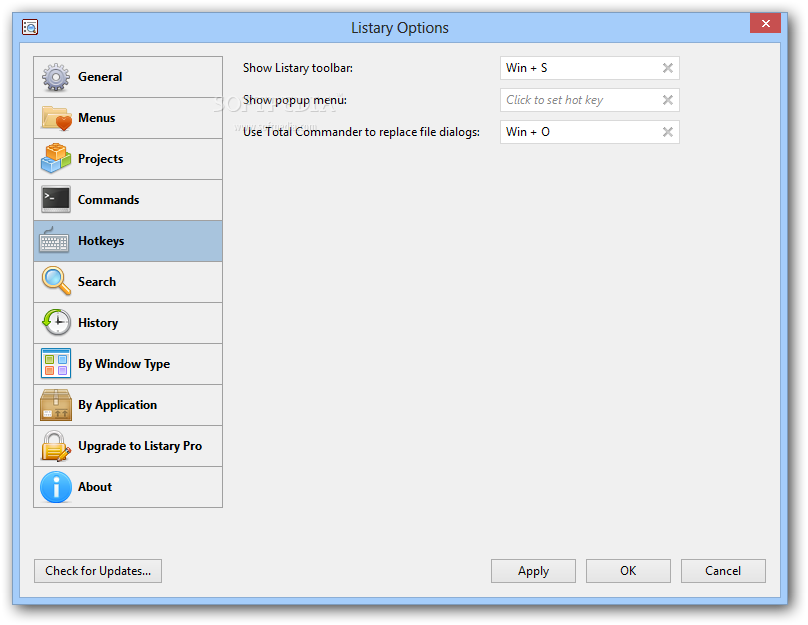Image resolution: width=808 pixels, height=625 pixels.
Task: Switch to the Menus section
Action: [x=128, y=118]
